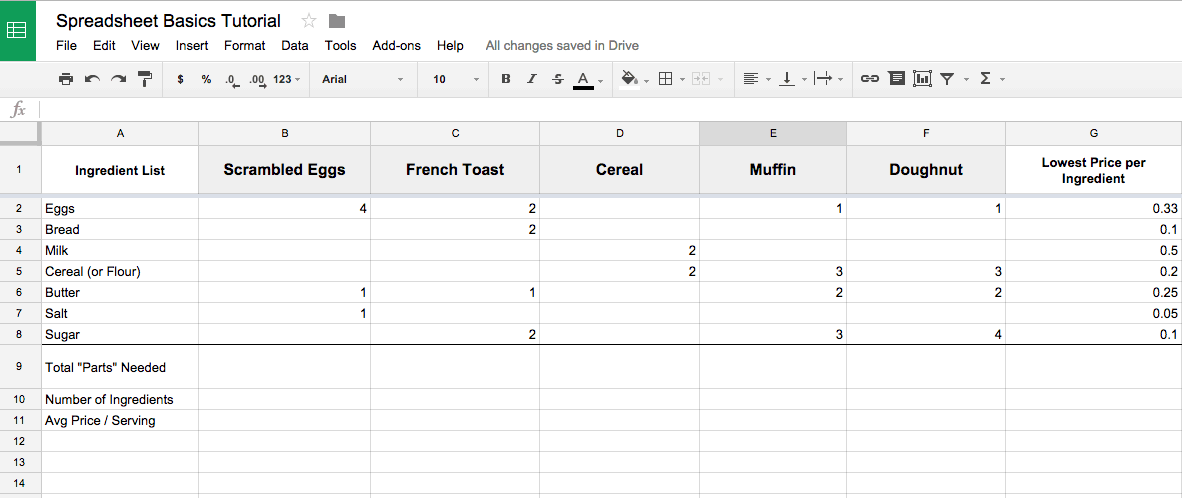Click the Redo arrow icon

point(118,79)
